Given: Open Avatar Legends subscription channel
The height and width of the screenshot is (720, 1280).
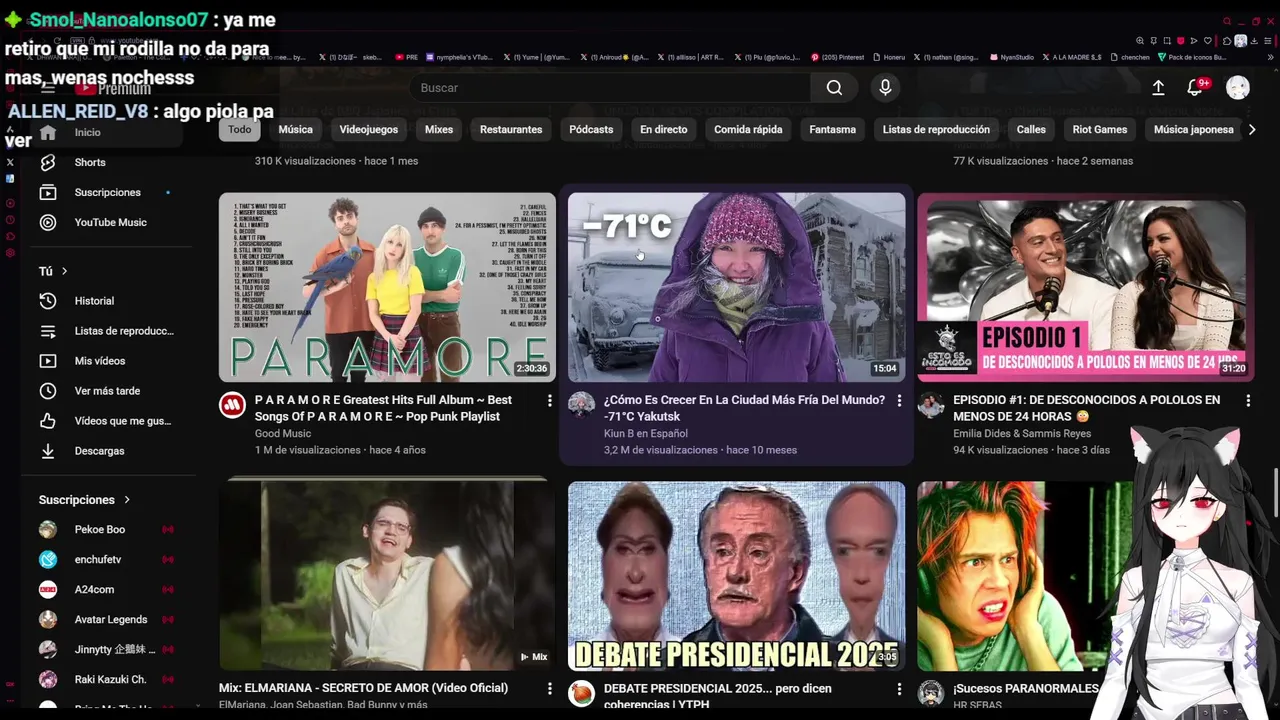Looking at the screenshot, I should pos(110,620).
